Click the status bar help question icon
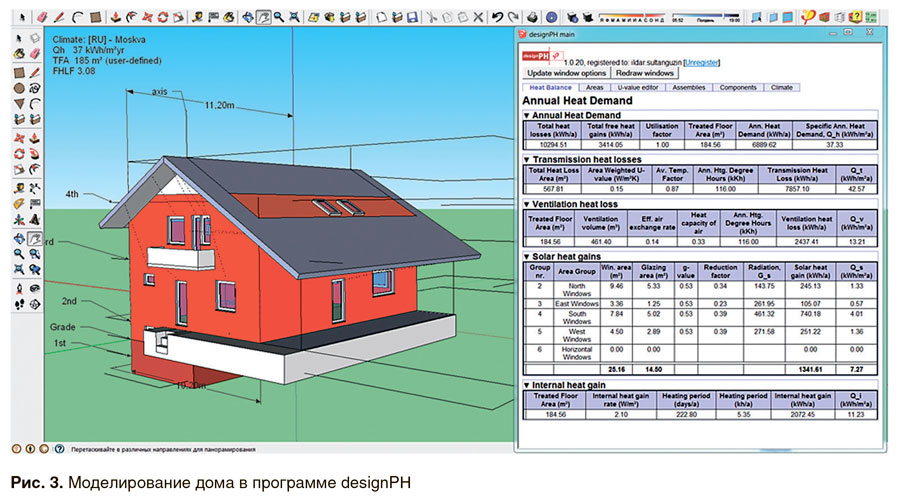The height and width of the screenshot is (500, 900). pos(59,449)
